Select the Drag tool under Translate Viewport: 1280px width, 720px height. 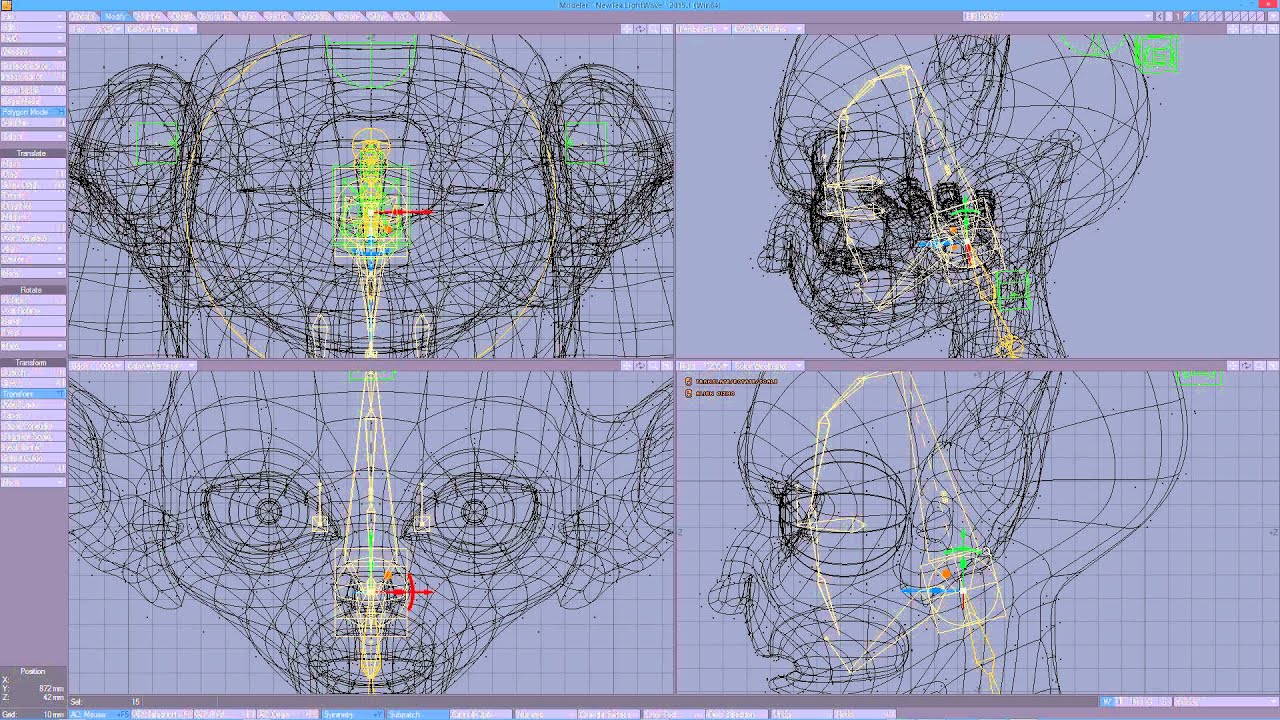tap(34, 174)
